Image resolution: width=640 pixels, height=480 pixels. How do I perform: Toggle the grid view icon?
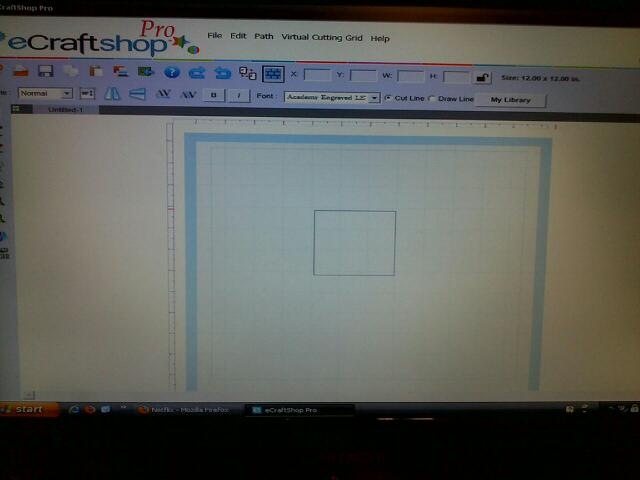(x=273, y=74)
